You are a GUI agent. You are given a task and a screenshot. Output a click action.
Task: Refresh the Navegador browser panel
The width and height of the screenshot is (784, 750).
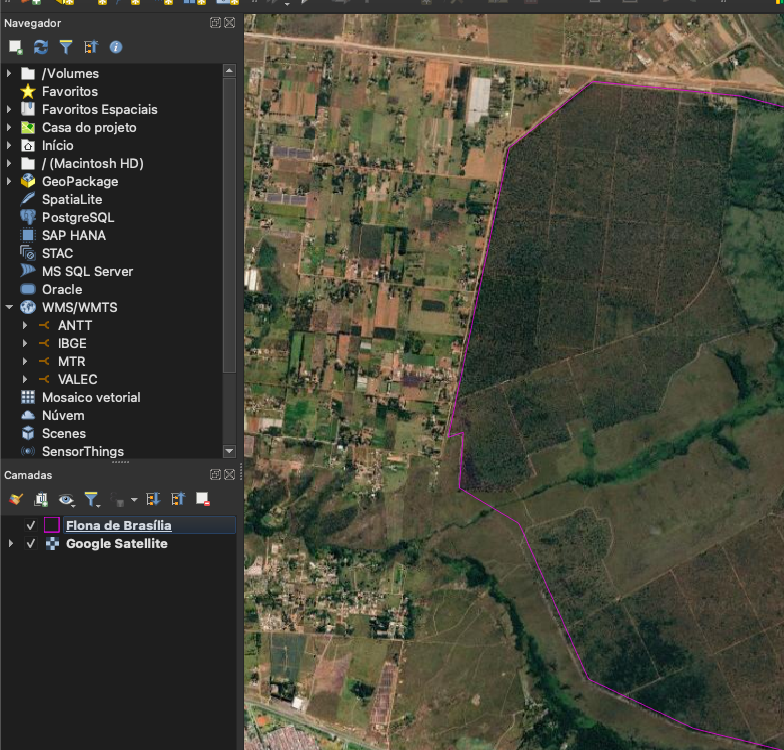pyautogui.click(x=40, y=47)
